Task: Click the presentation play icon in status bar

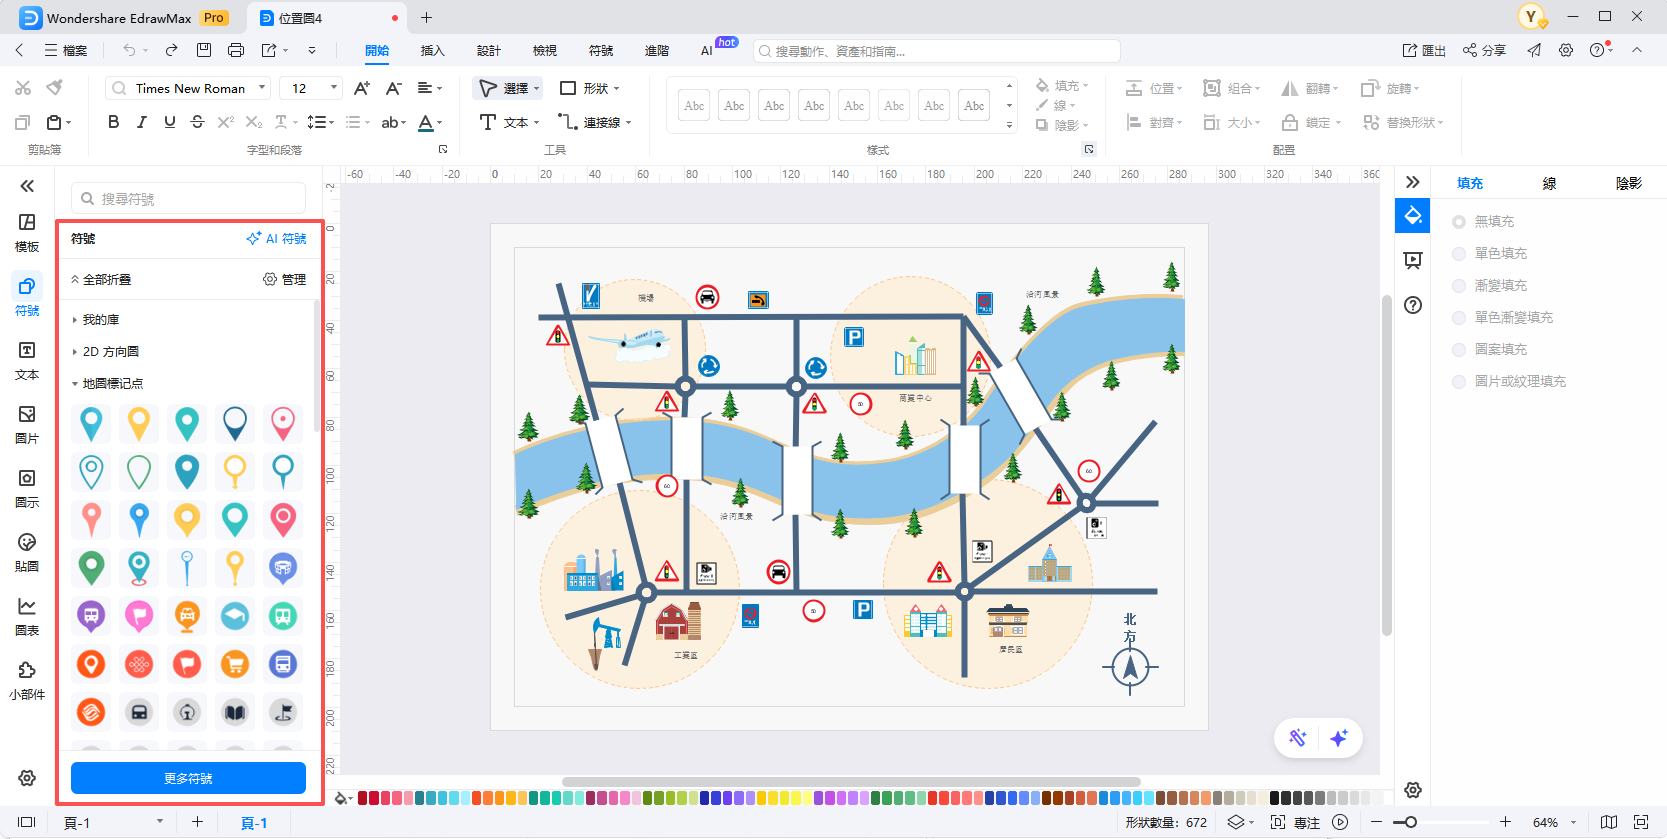Action: 1340,822
